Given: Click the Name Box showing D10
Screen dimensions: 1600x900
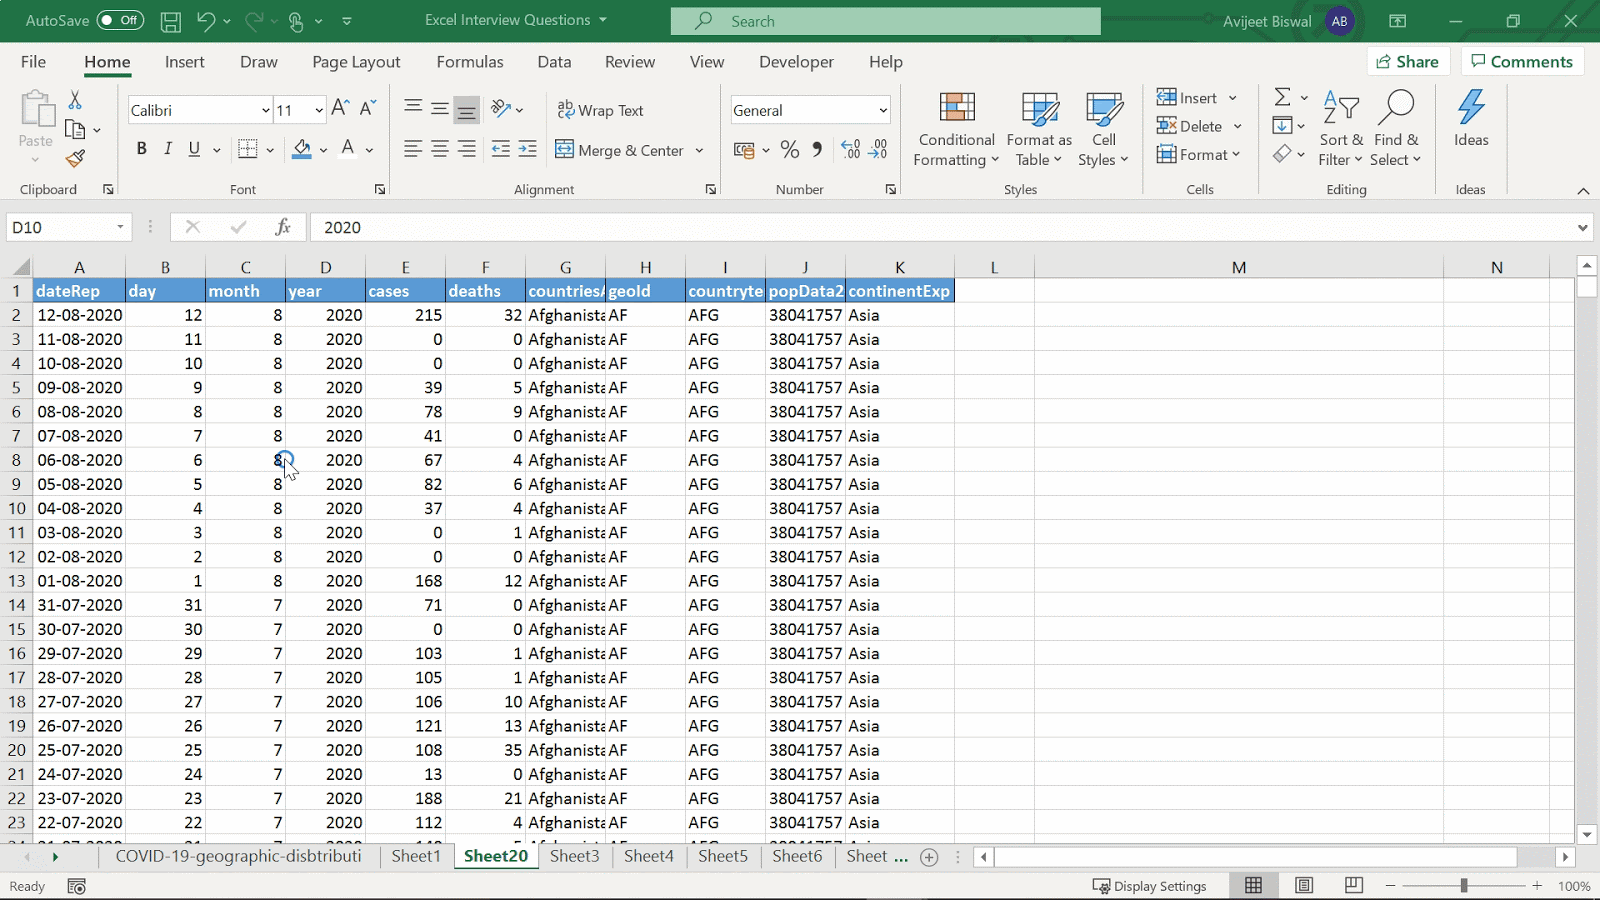Looking at the screenshot, I should pyautogui.click(x=60, y=227).
